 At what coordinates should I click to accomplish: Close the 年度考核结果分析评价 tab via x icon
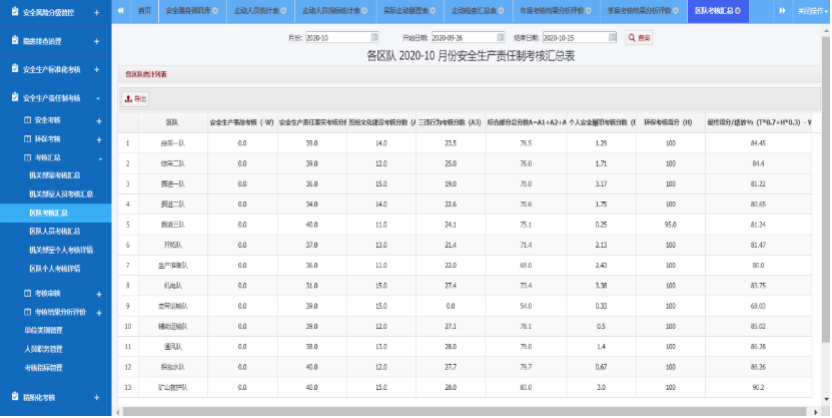587,11
